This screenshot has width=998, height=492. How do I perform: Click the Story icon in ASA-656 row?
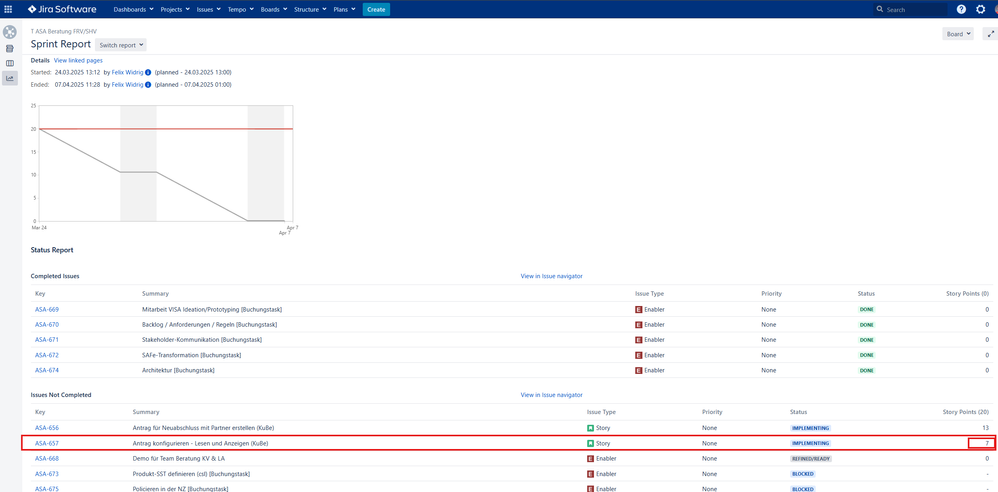pos(590,428)
